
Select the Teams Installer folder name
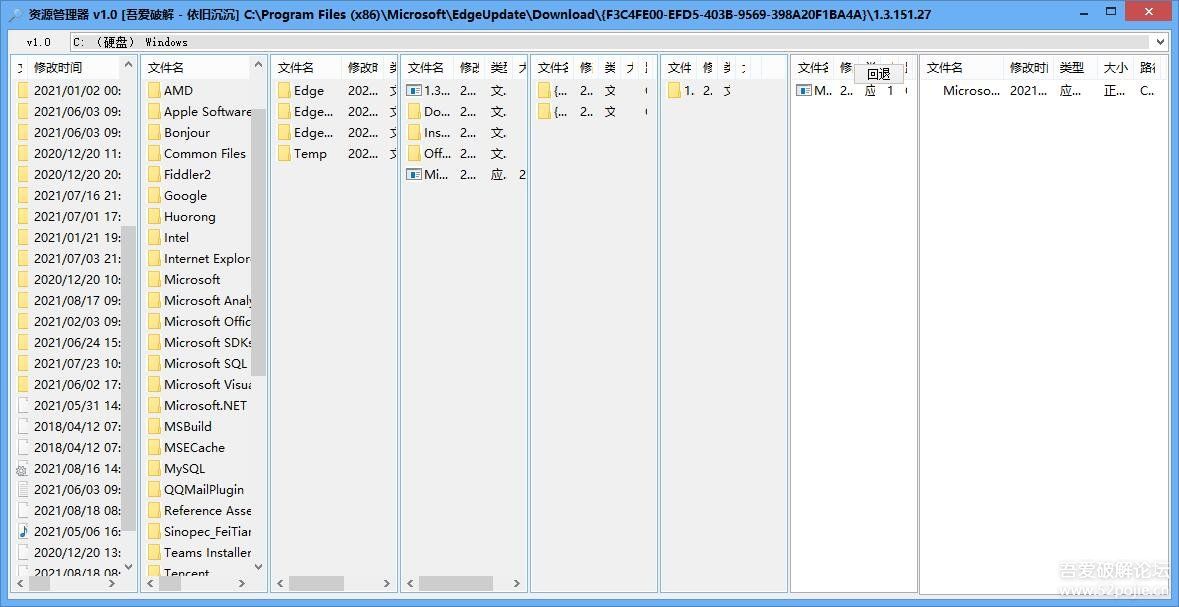(208, 553)
